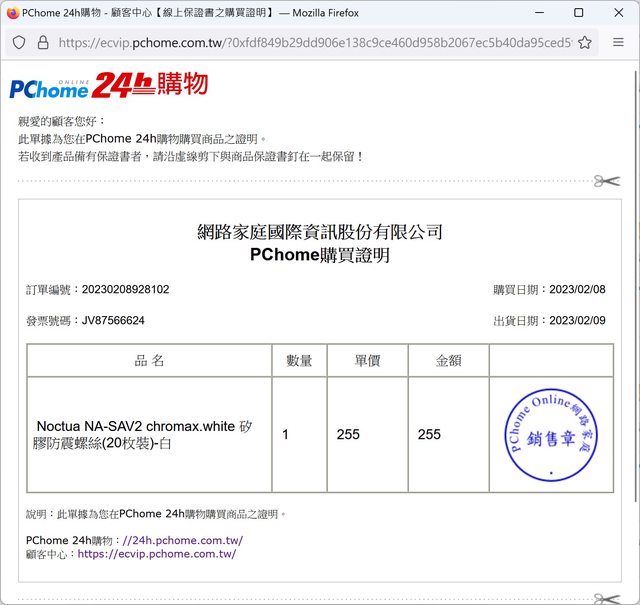
Task: Click the PChome購買證明 heading
Action: 320,256
